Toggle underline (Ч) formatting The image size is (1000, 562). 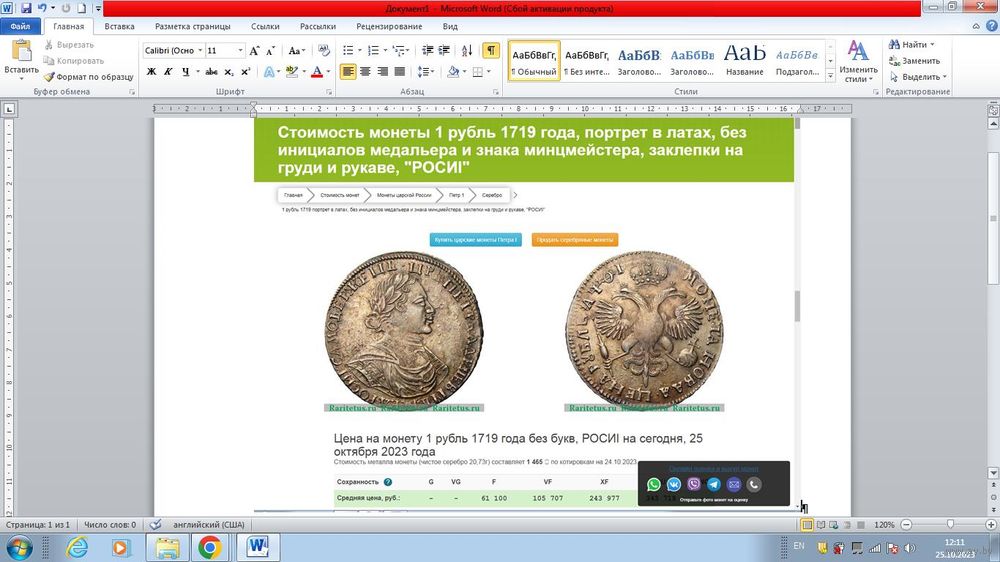pyautogui.click(x=185, y=71)
